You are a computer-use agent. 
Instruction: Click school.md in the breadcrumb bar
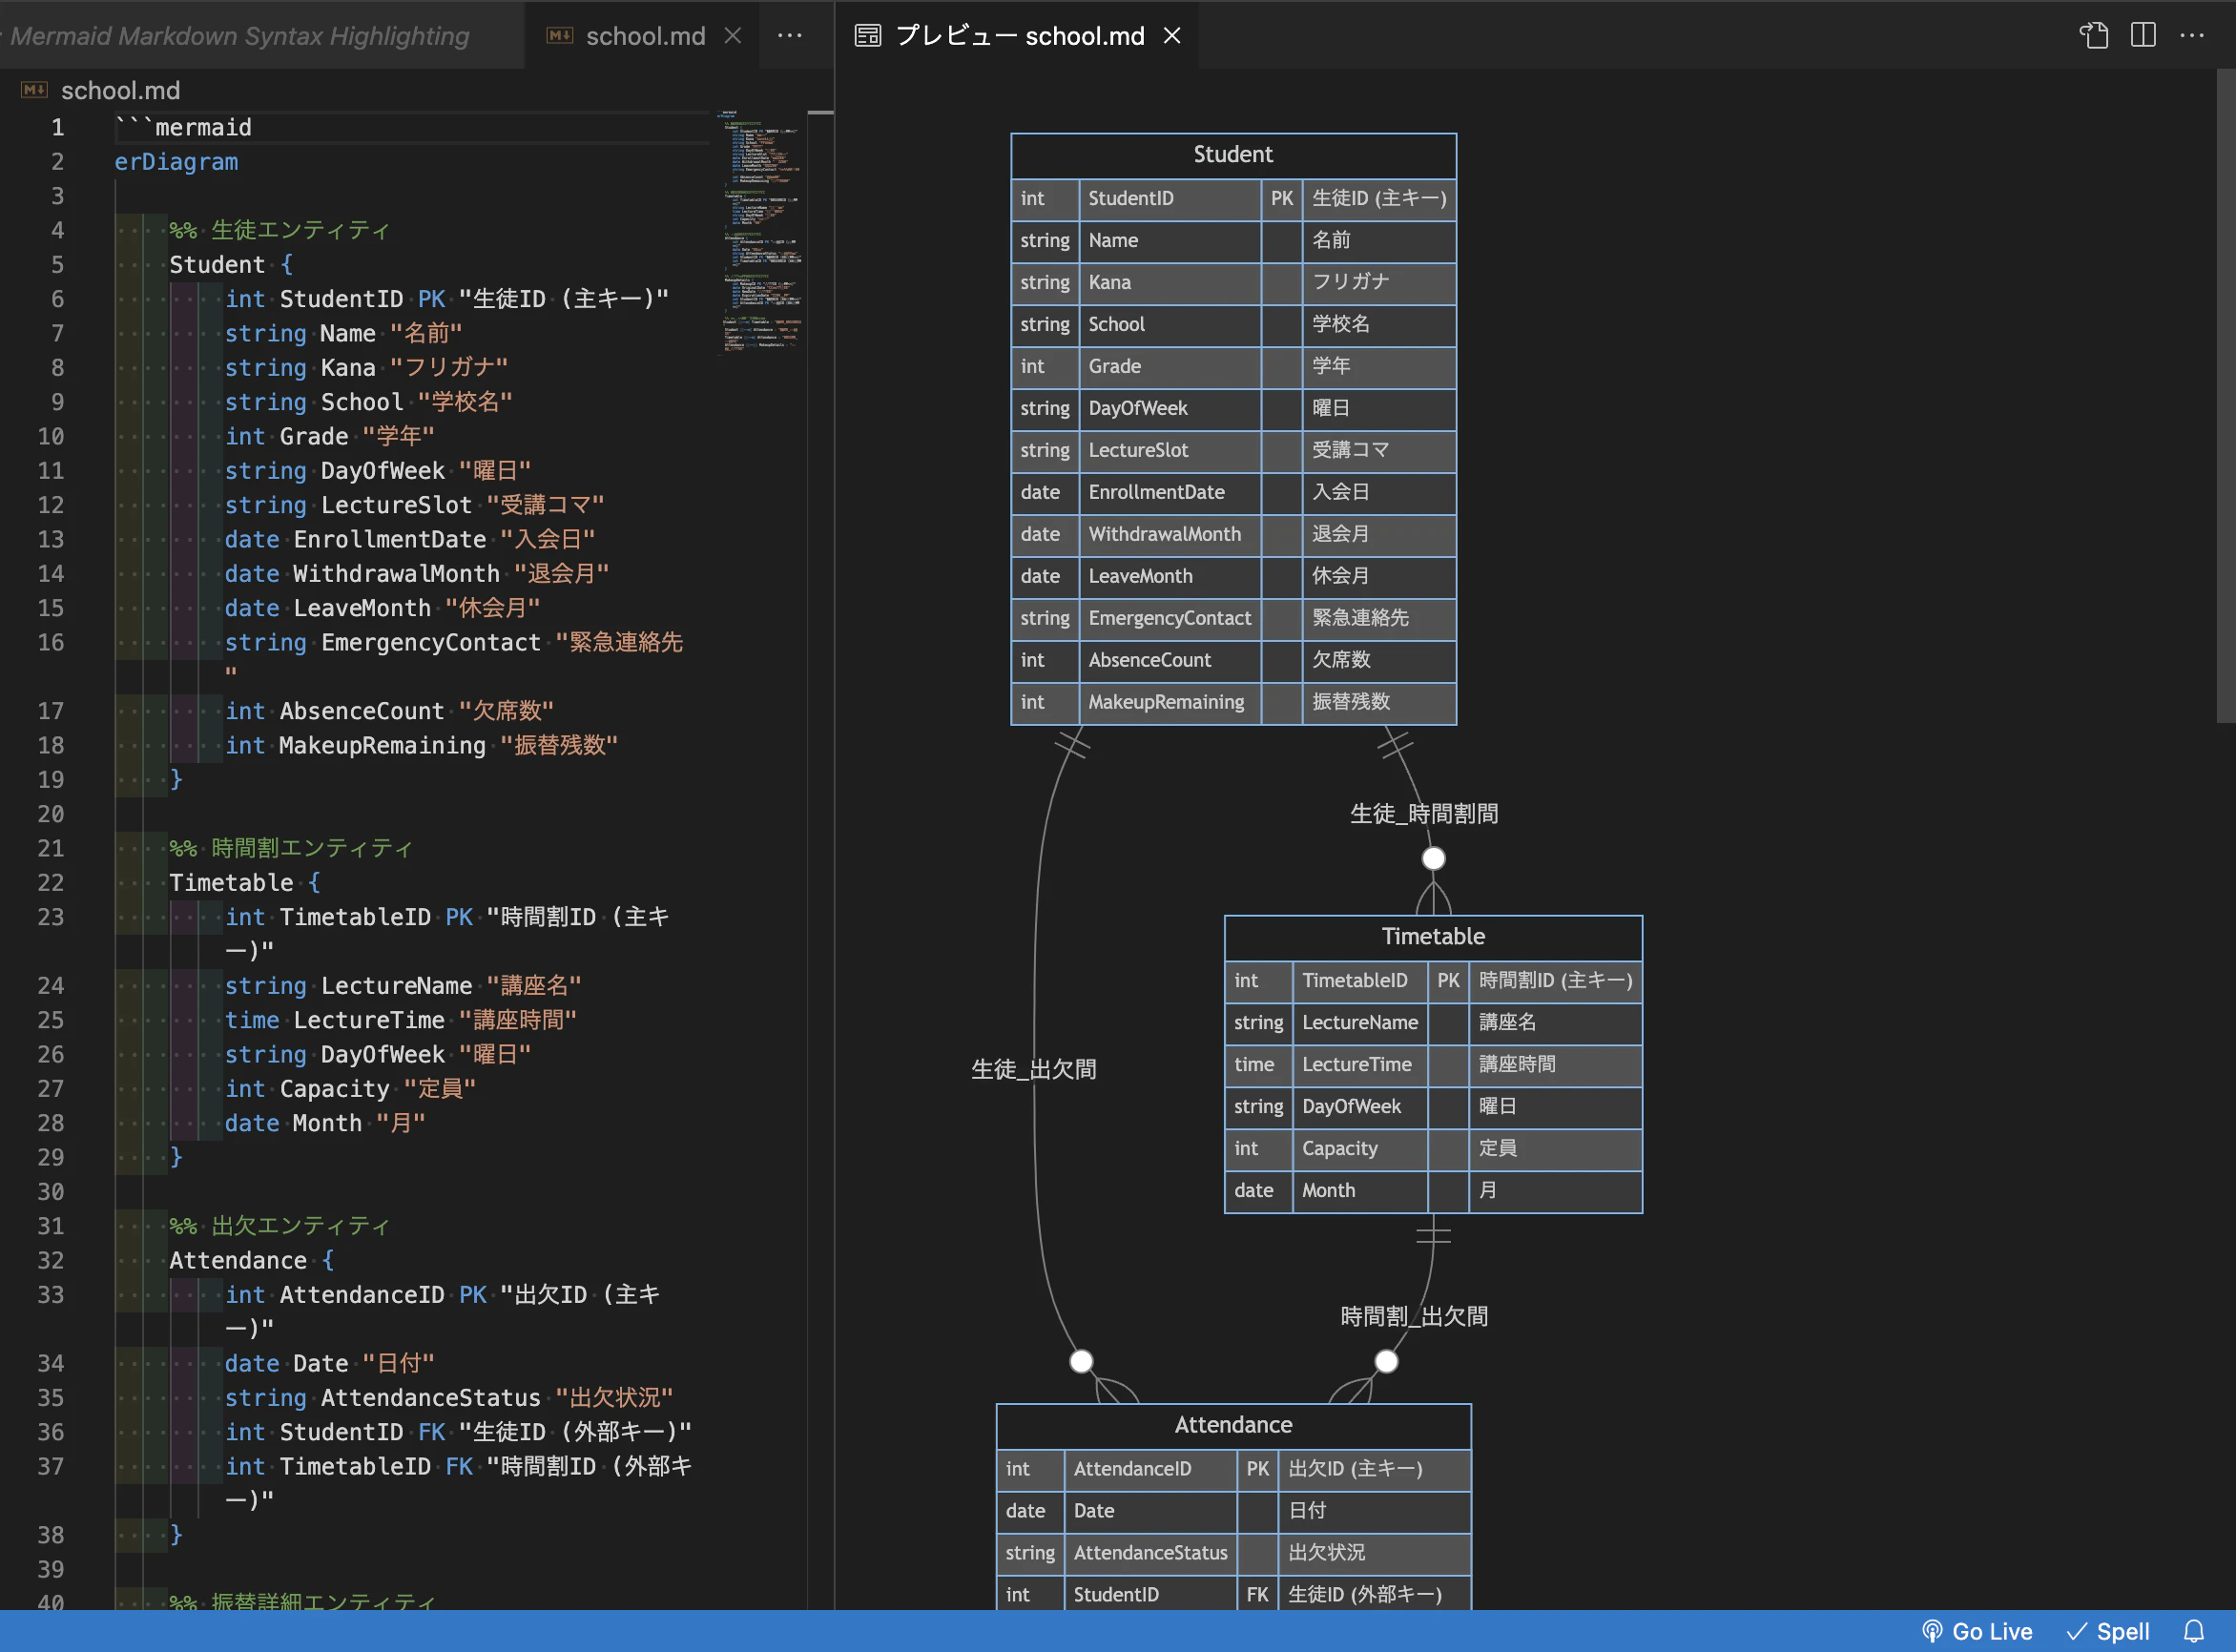point(120,90)
